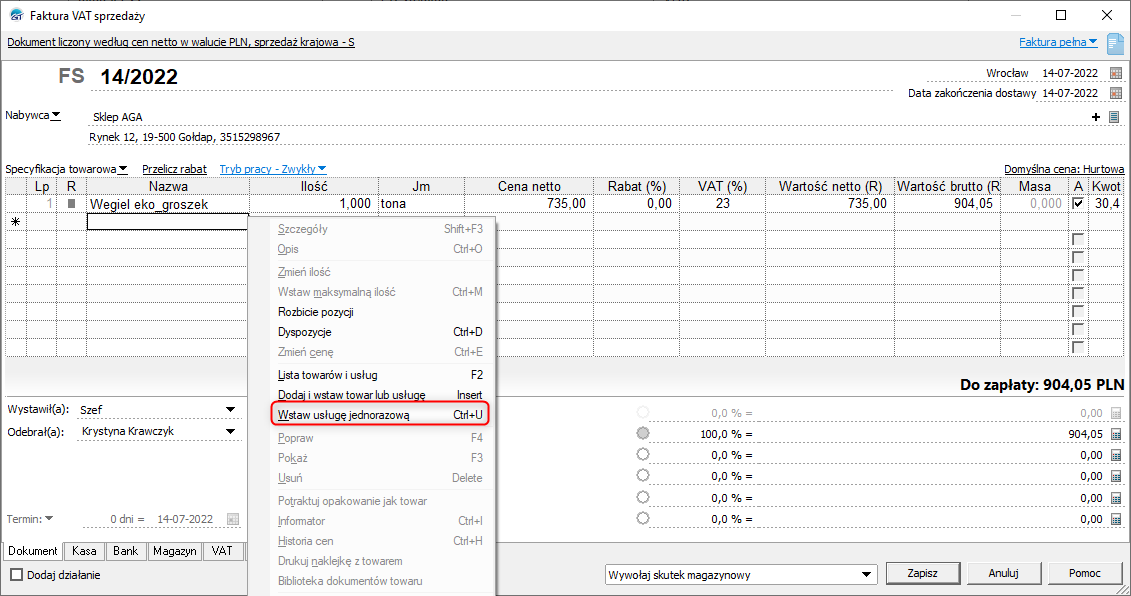Open buyer list icon beside plus
1131x596 pixels.
(1114, 117)
